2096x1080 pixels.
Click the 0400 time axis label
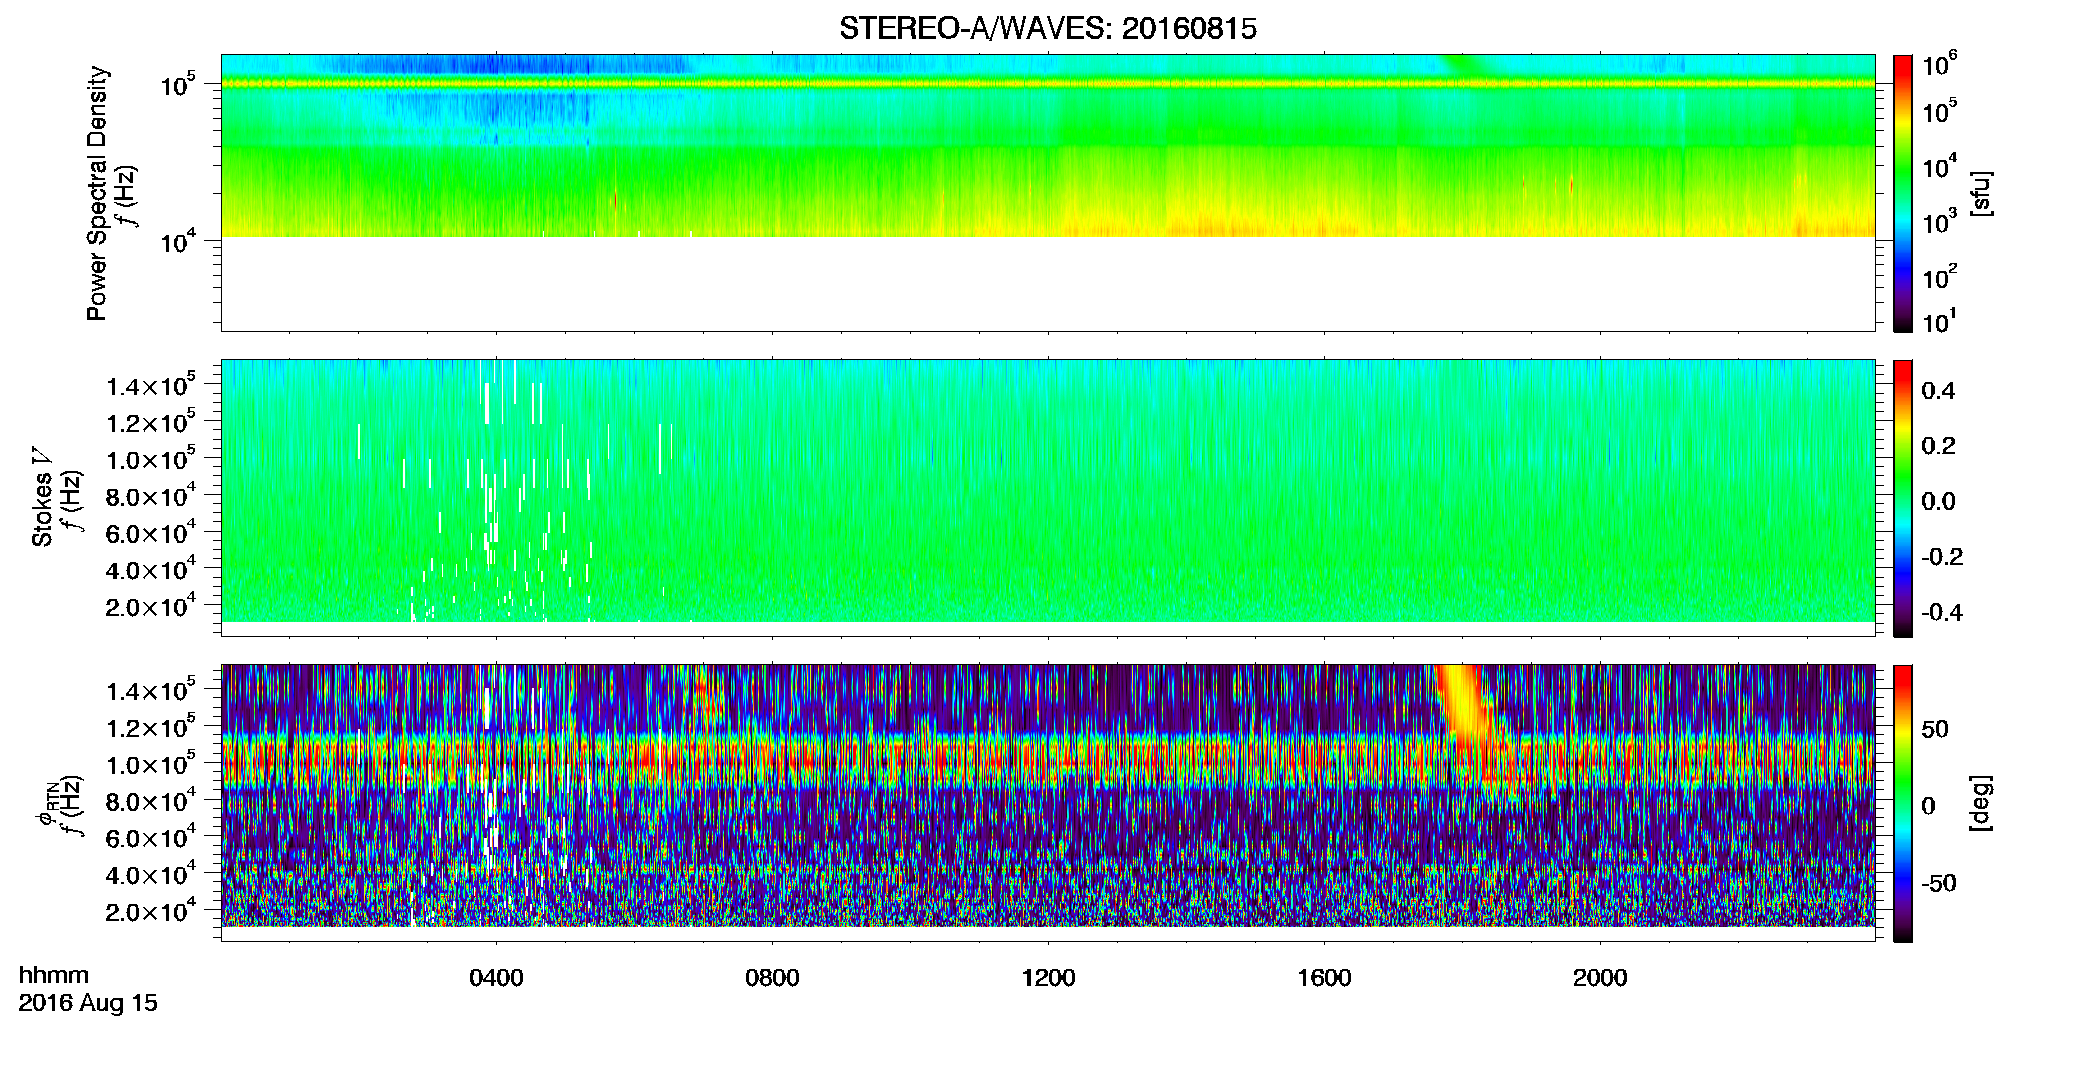tap(496, 978)
